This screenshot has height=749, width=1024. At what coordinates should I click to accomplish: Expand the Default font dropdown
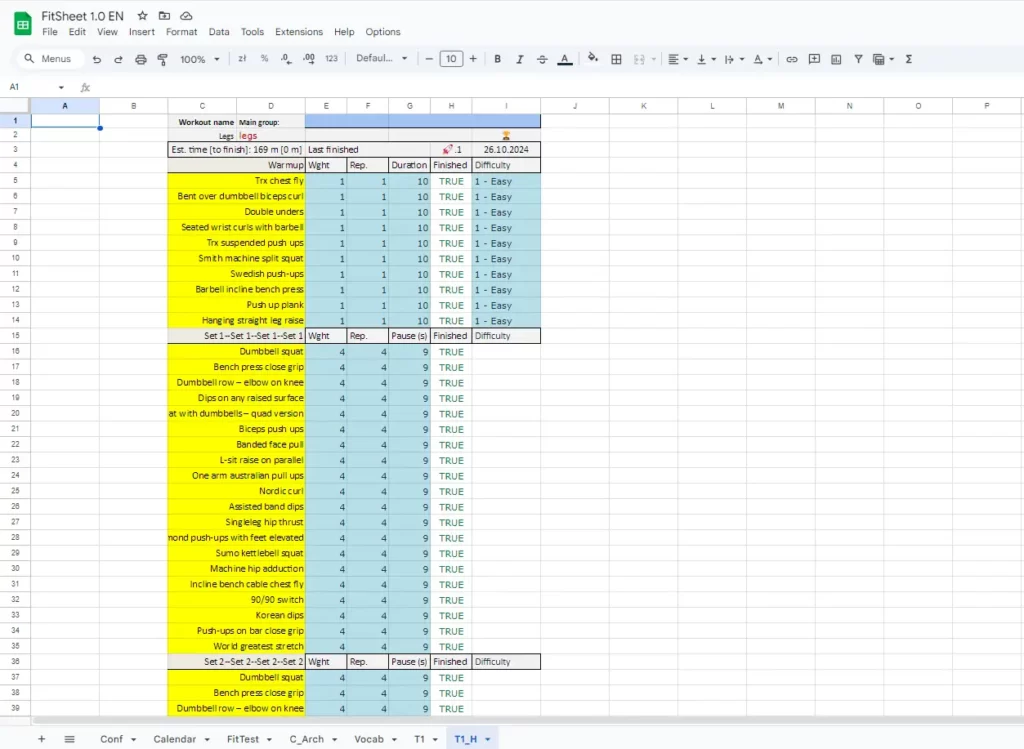pyautogui.click(x=382, y=59)
